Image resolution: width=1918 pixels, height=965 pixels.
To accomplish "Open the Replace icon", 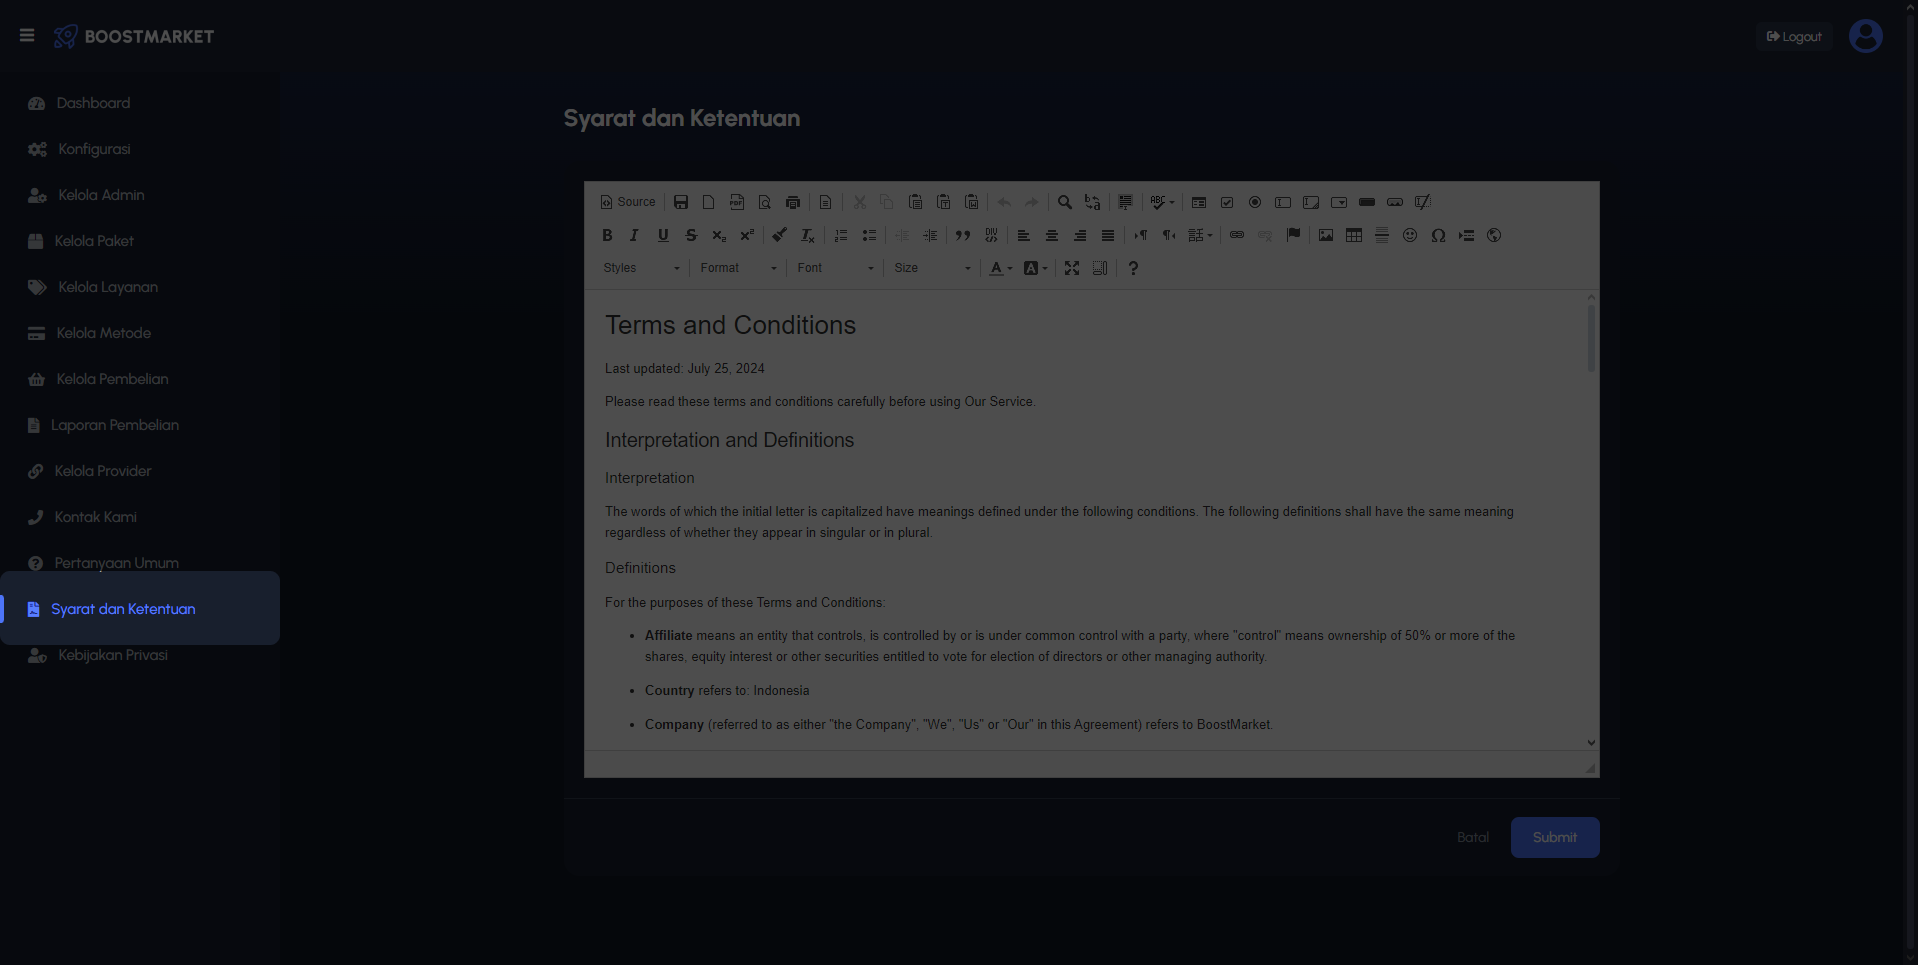I will (x=1093, y=202).
